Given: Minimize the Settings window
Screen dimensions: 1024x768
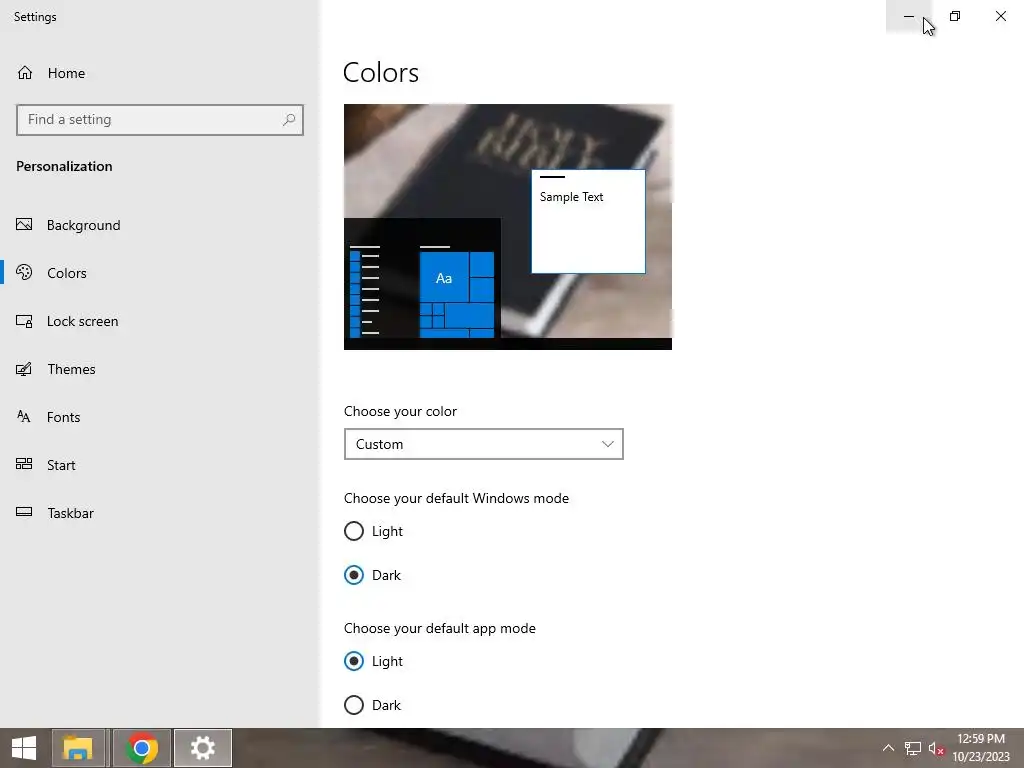Looking at the screenshot, I should click(908, 16).
